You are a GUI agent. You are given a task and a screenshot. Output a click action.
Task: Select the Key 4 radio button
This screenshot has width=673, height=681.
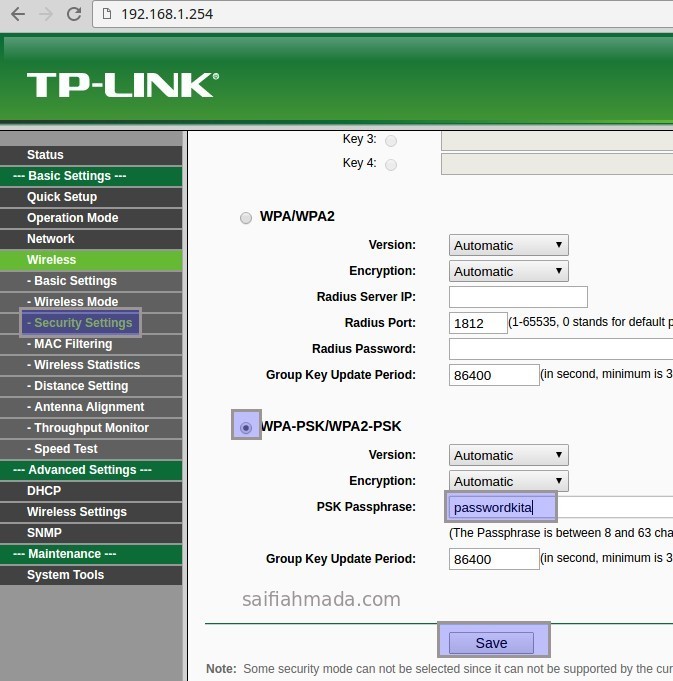(x=391, y=165)
